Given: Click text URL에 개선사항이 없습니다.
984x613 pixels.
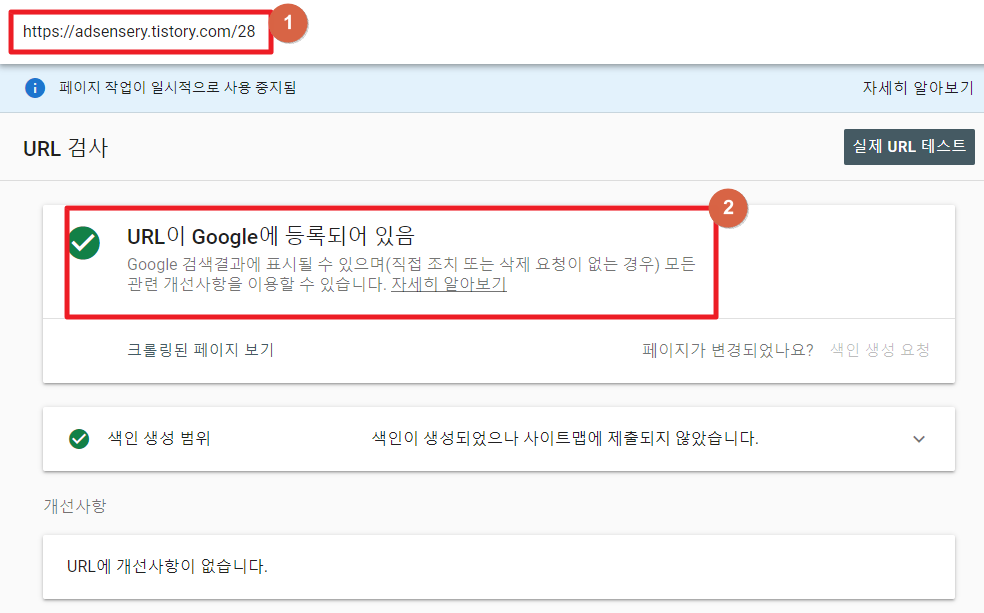Looking at the screenshot, I should coord(168,566).
